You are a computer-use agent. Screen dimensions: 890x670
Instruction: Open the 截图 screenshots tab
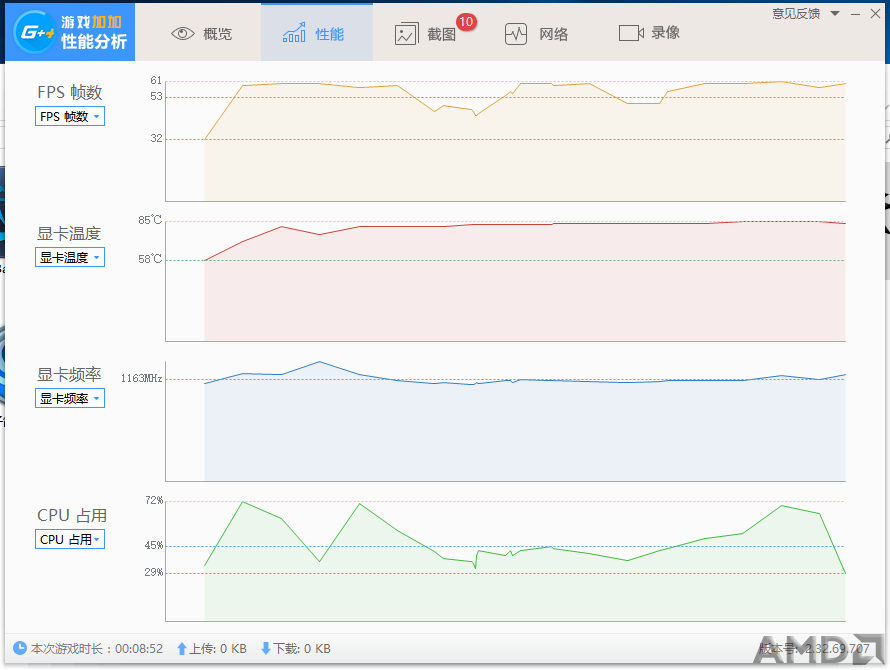(x=426, y=34)
